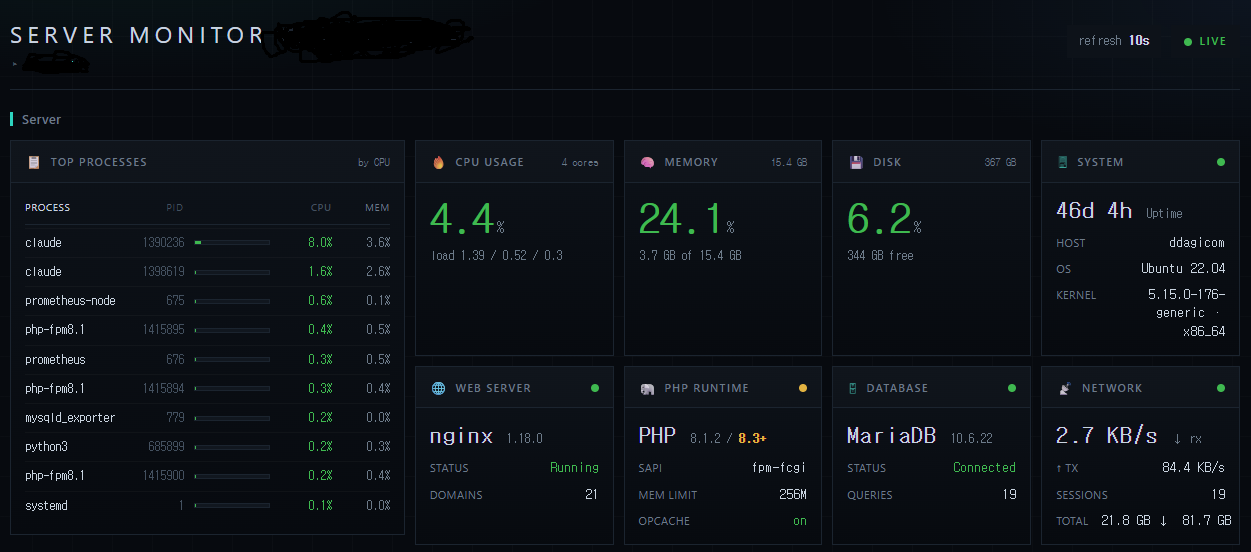
Task: Click the CPU bar in prometheus-node row
Action: click(x=232, y=301)
